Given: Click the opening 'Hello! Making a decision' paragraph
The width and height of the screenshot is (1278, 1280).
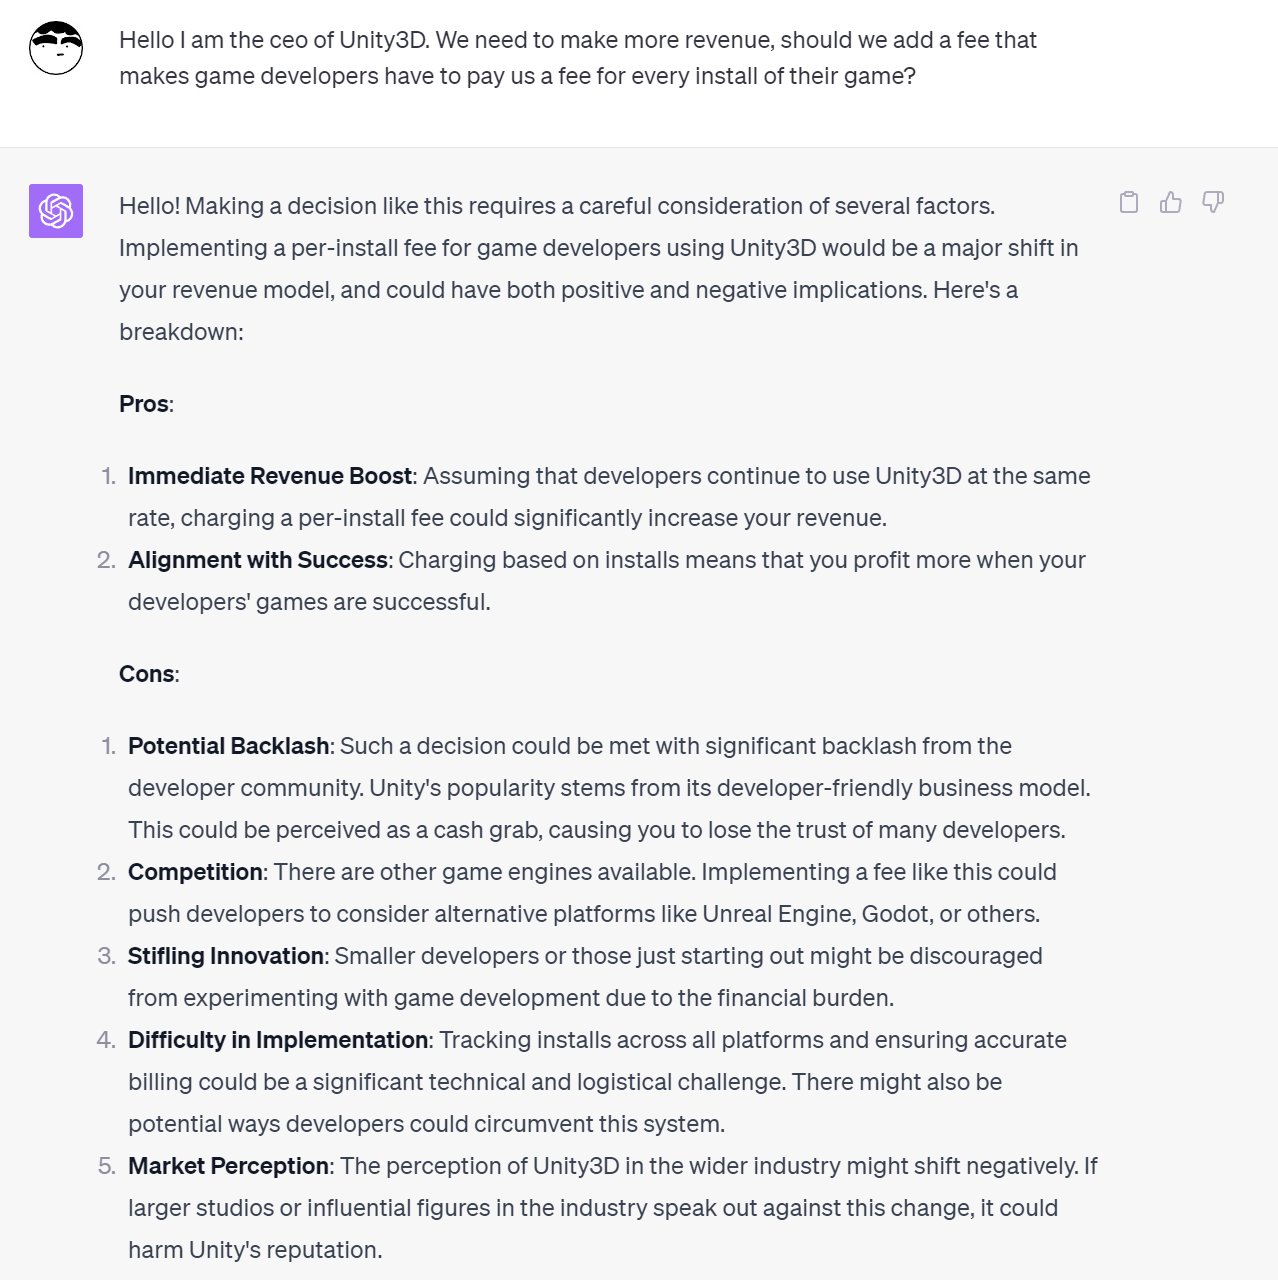Looking at the screenshot, I should pyautogui.click(x=599, y=269).
